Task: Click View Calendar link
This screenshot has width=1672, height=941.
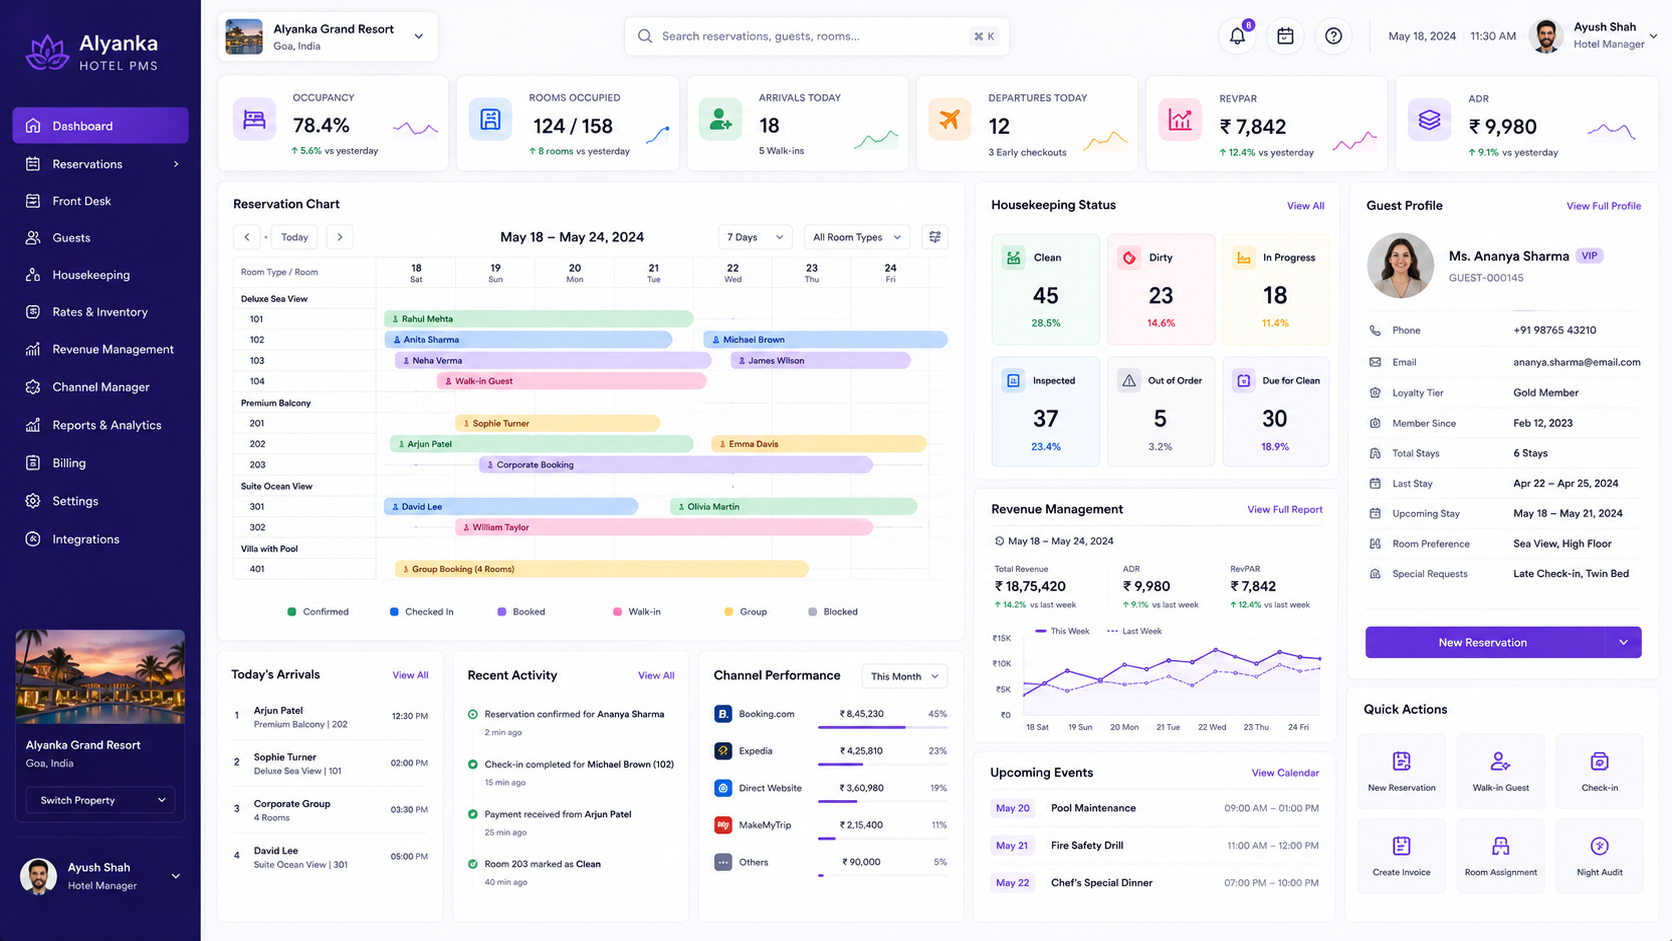Action: coord(1285,773)
